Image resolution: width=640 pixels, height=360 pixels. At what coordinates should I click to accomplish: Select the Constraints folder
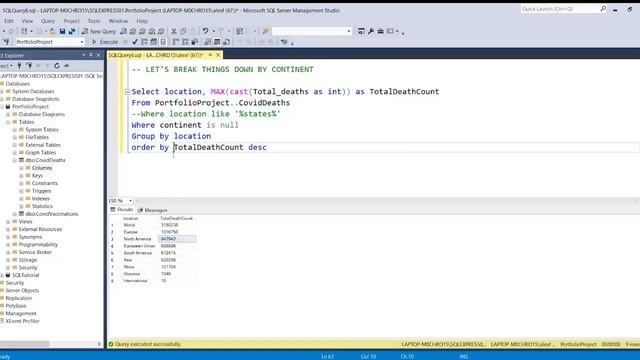pos(44,183)
